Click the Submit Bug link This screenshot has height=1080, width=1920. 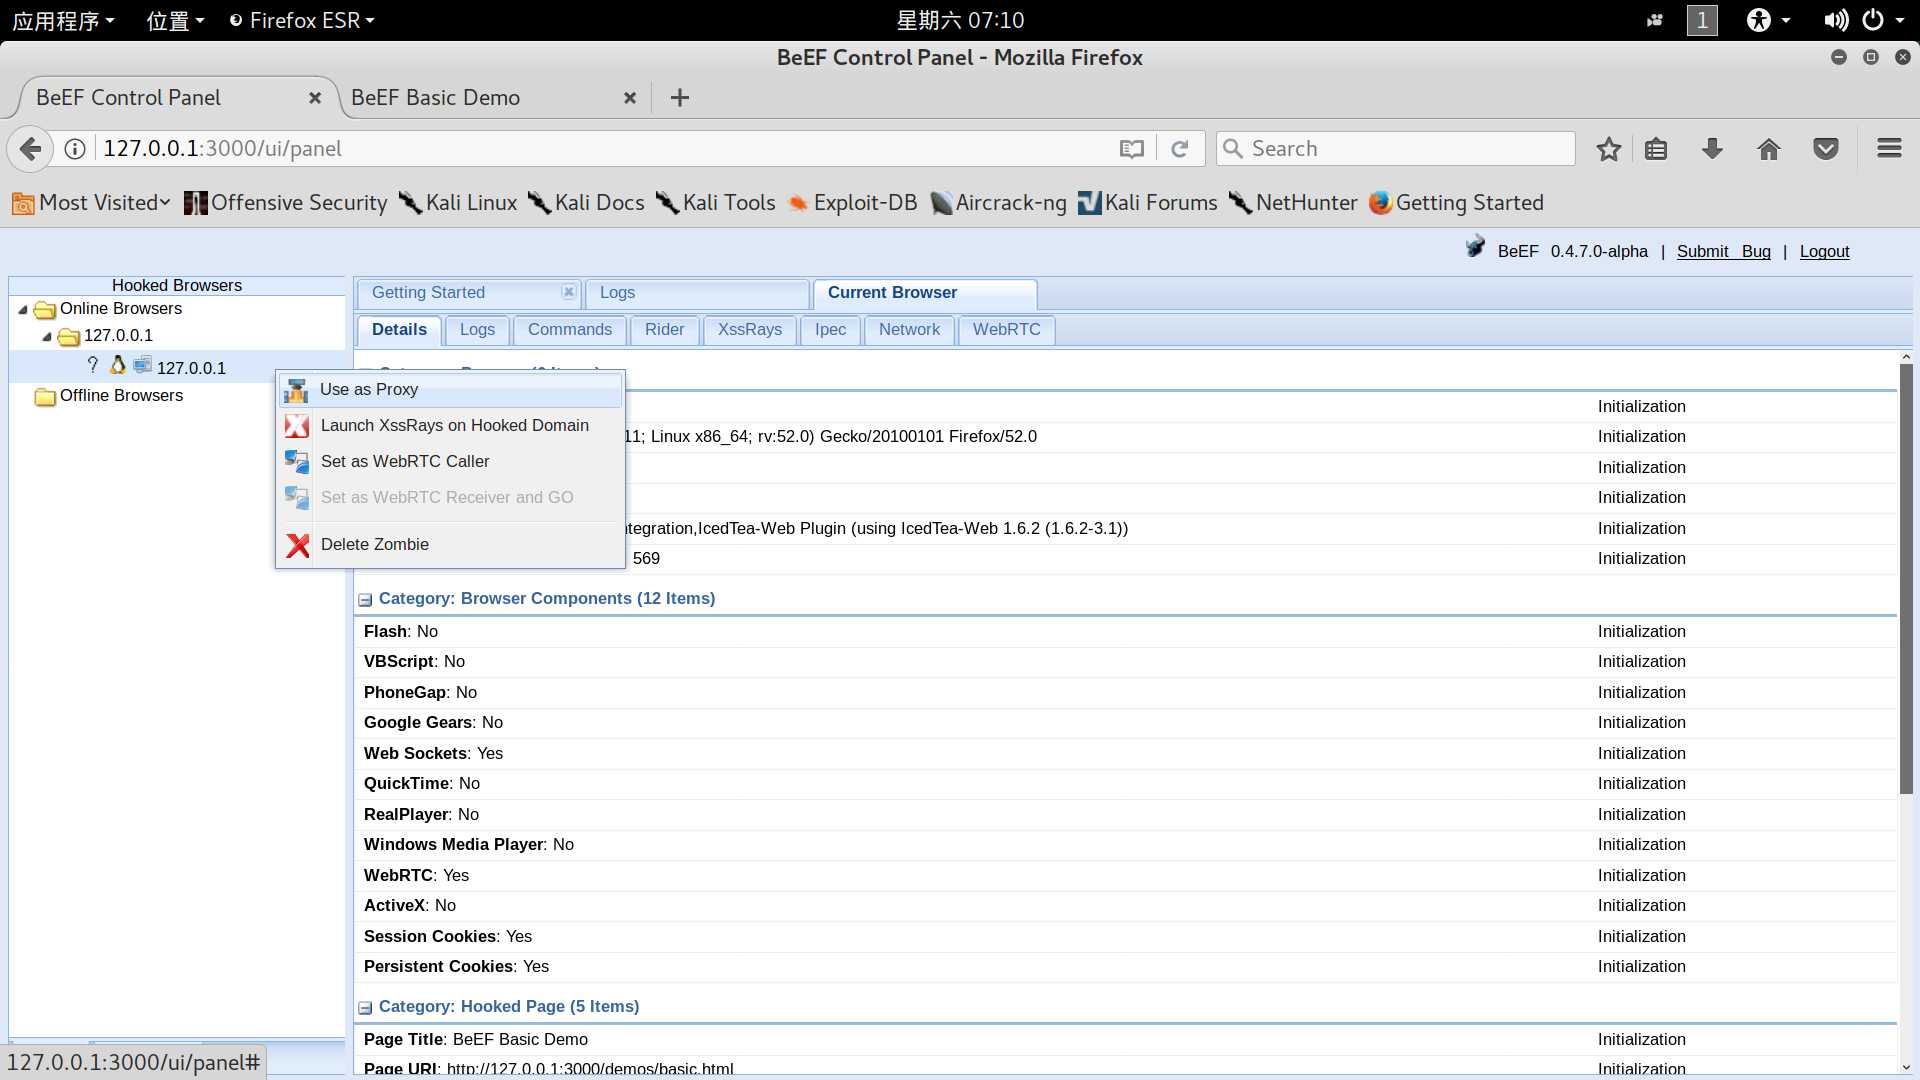(1723, 252)
